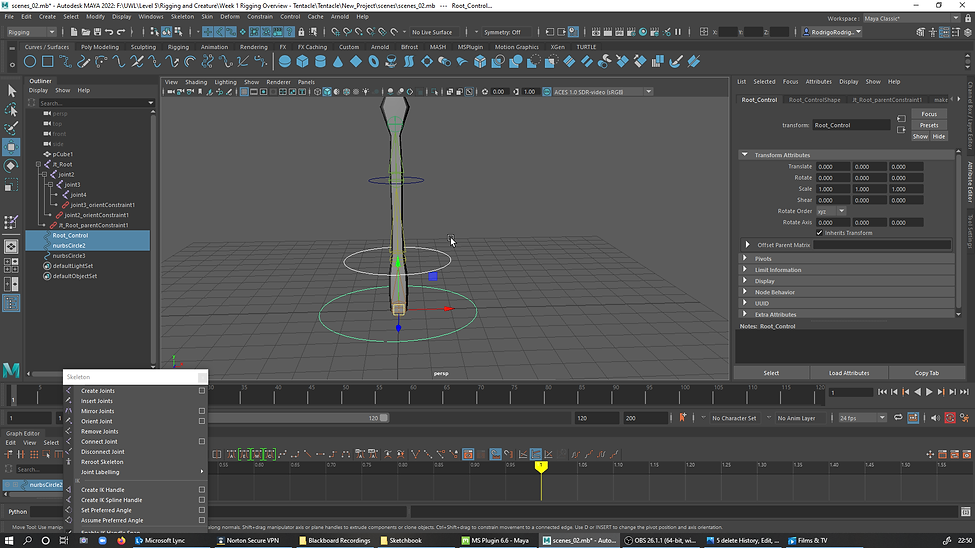This screenshot has width=975, height=548.
Task: Open the Rotate Order dropdown
Action: (831, 211)
